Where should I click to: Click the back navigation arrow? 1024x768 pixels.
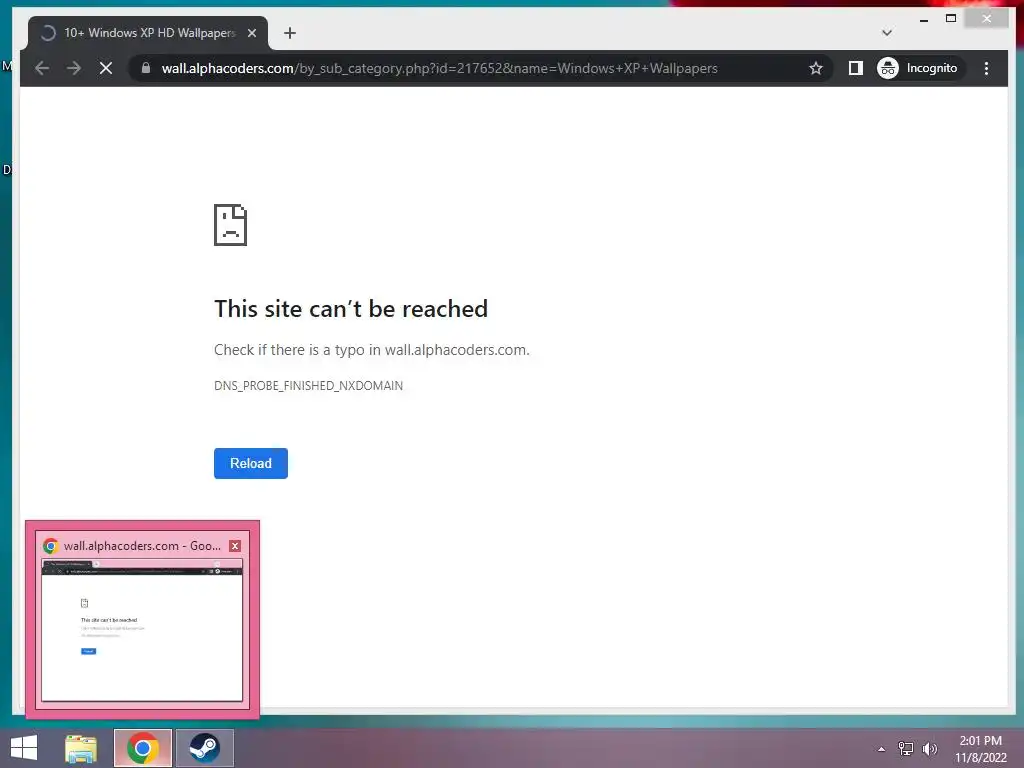[42, 68]
